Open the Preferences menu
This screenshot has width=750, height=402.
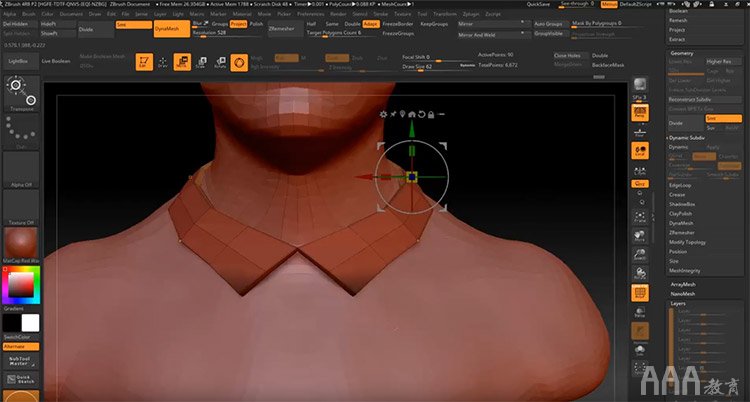[311, 14]
